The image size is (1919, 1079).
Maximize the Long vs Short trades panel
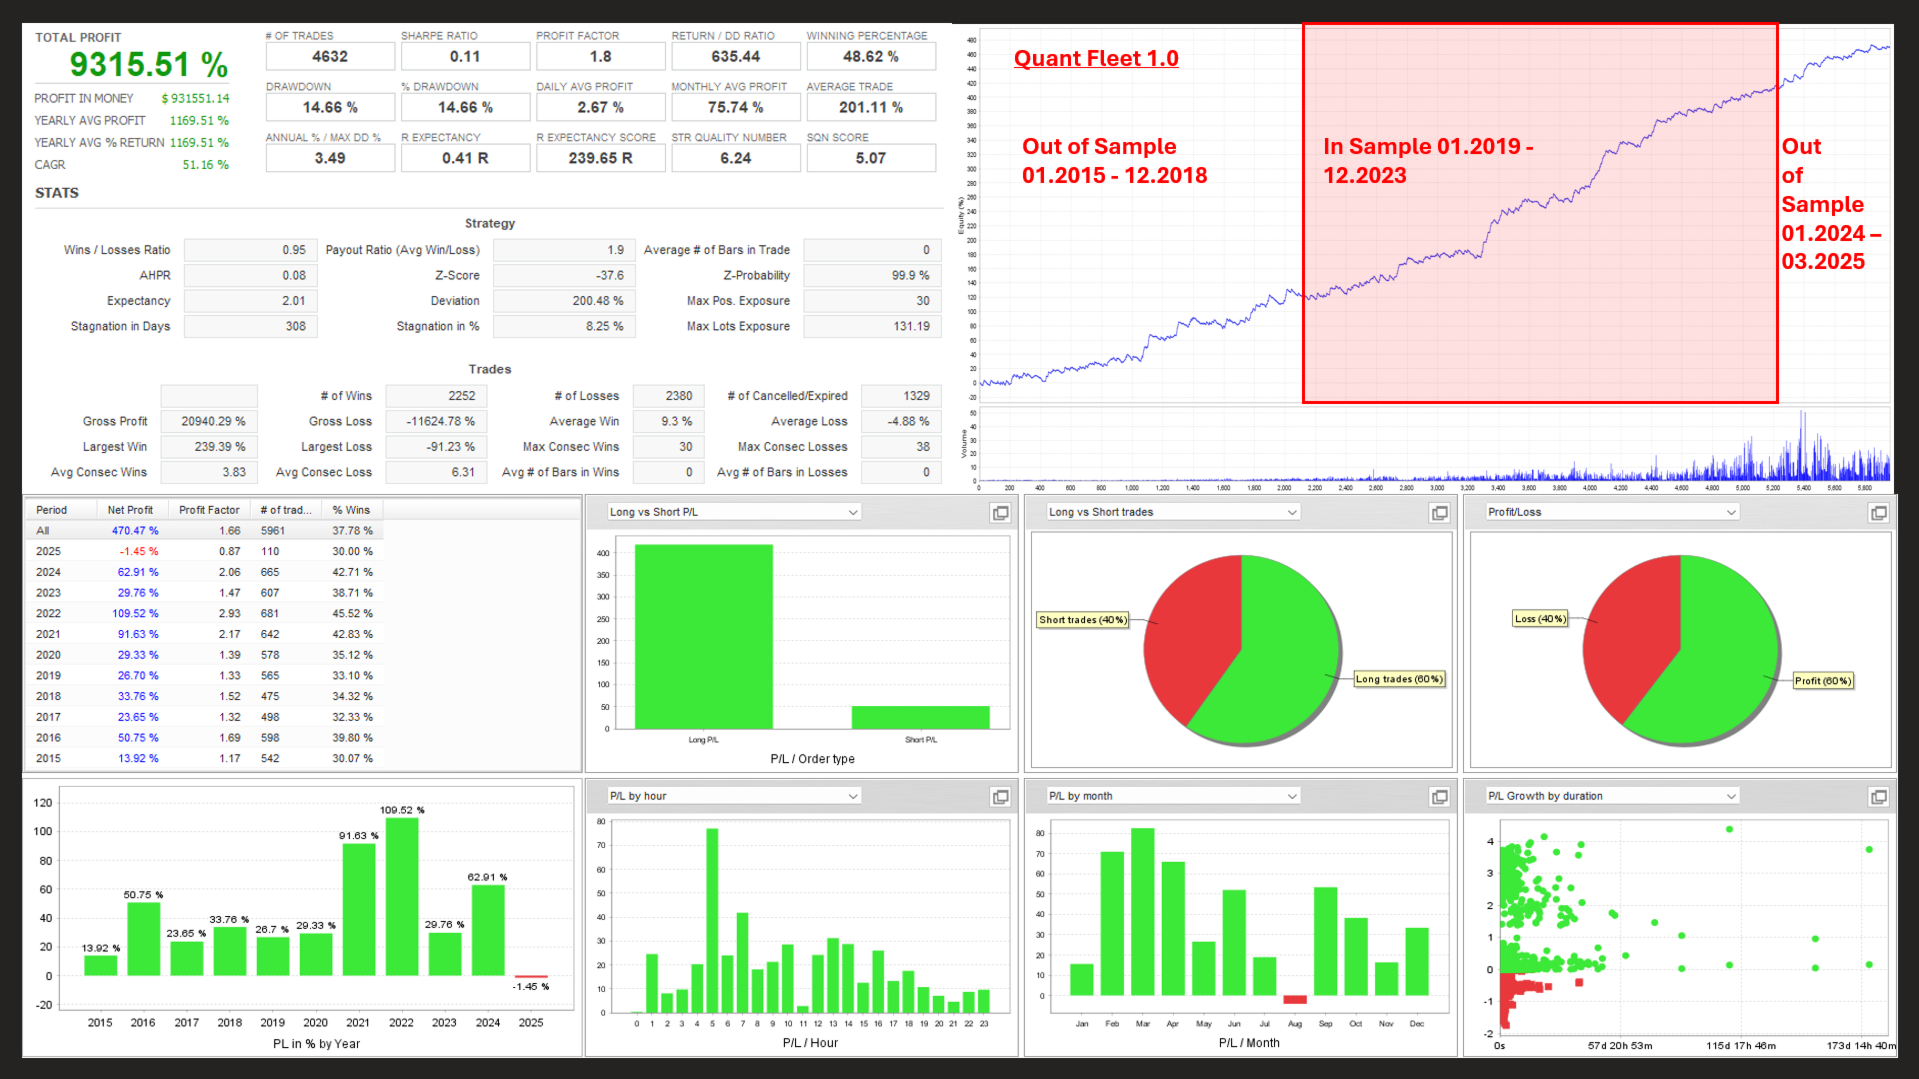[1440, 513]
